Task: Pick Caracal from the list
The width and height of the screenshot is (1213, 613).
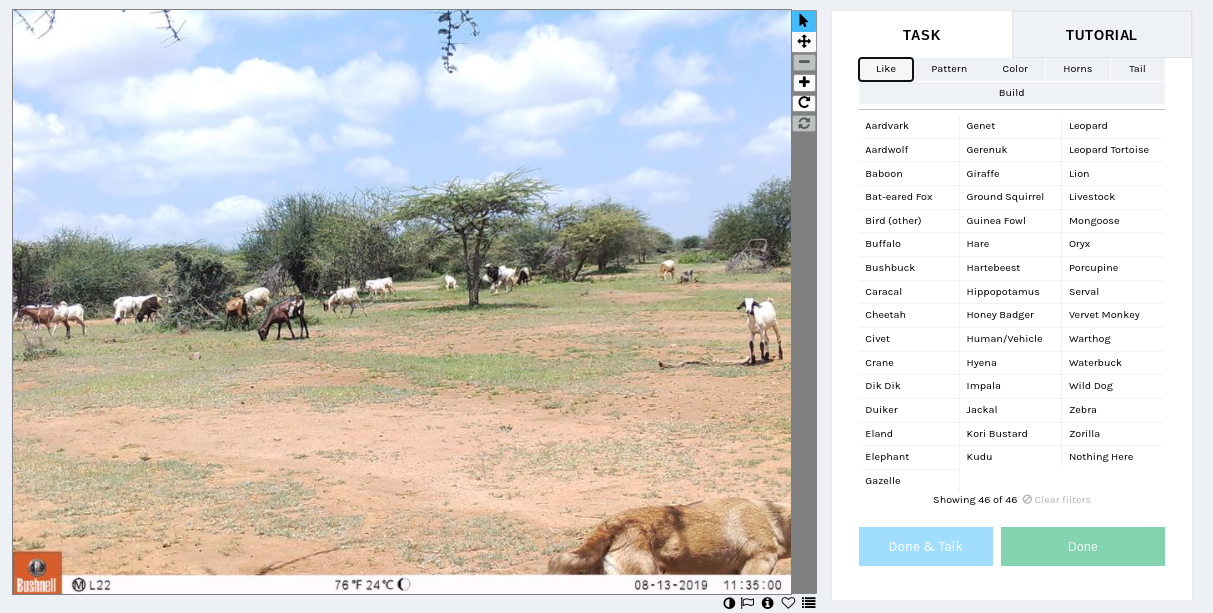Action: [x=909, y=292]
